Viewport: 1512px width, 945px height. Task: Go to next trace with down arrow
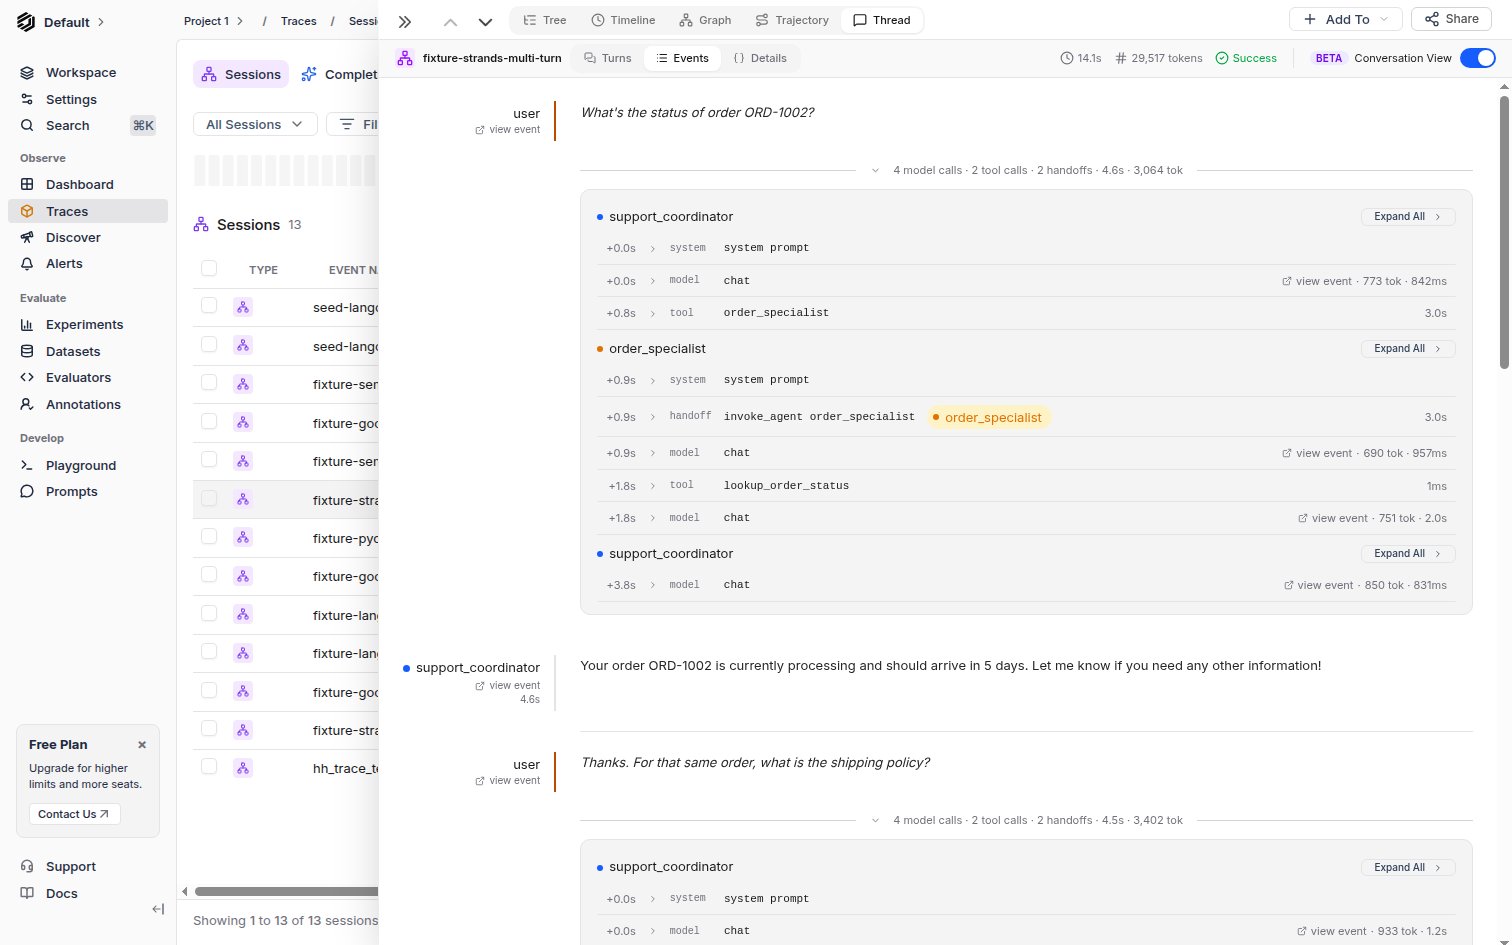click(x=485, y=21)
